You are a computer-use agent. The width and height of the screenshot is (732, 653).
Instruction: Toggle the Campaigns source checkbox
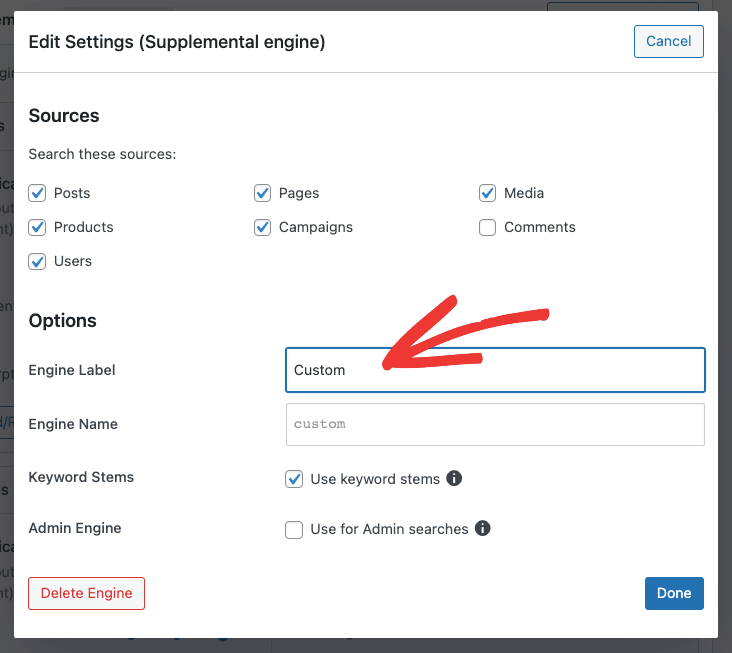pyautogui.click(x=263, y=227)
